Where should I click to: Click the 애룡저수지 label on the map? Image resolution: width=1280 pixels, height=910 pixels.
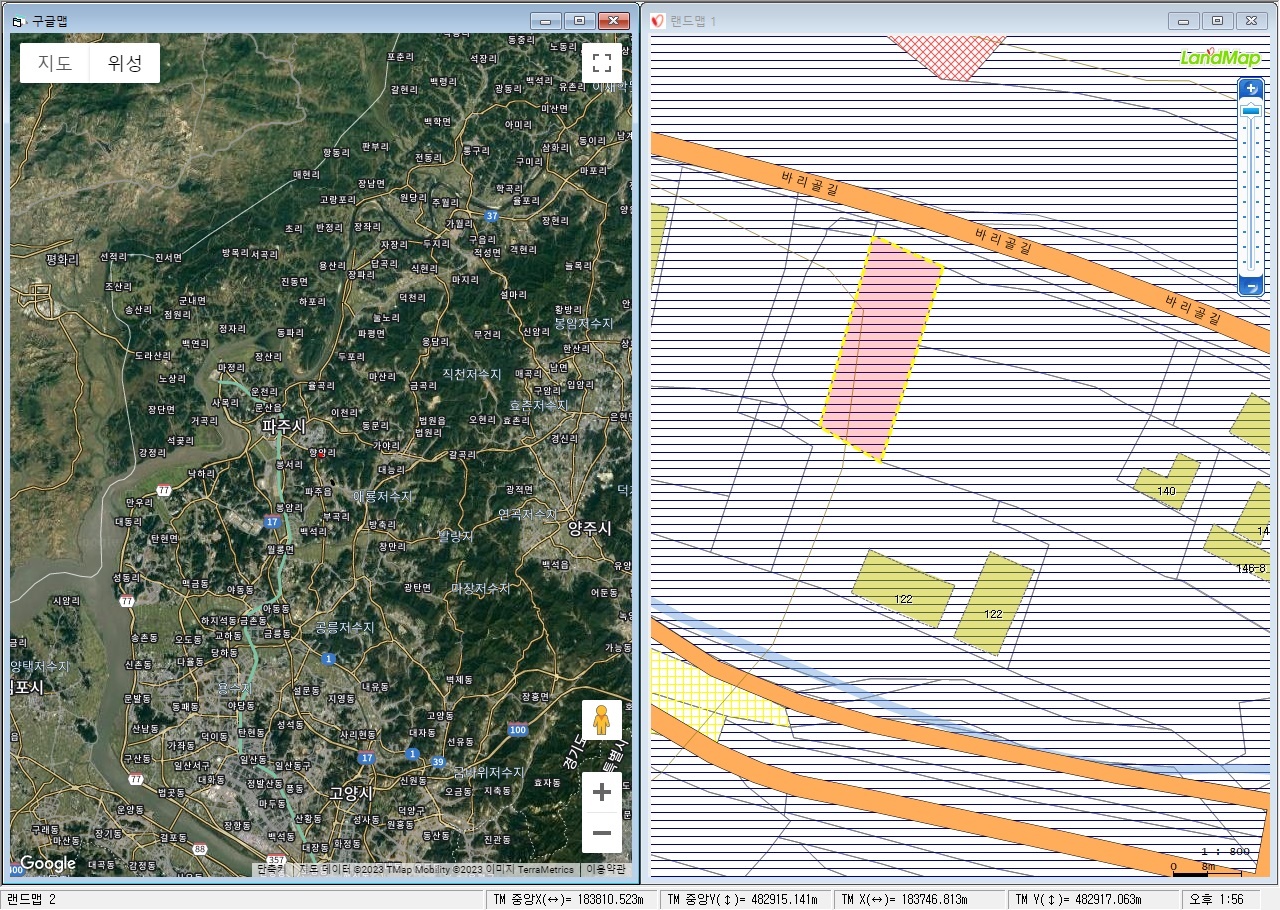tap(382, 496)
